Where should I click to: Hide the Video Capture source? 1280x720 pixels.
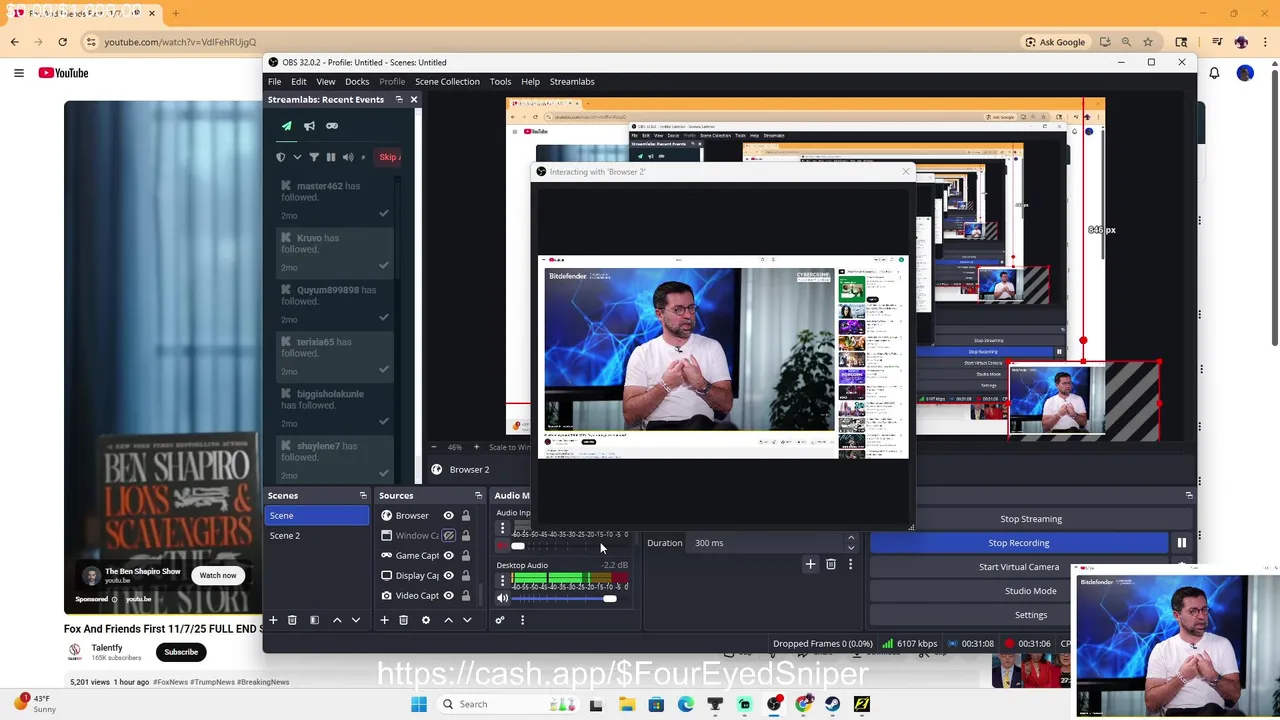(x=448, y=596)
